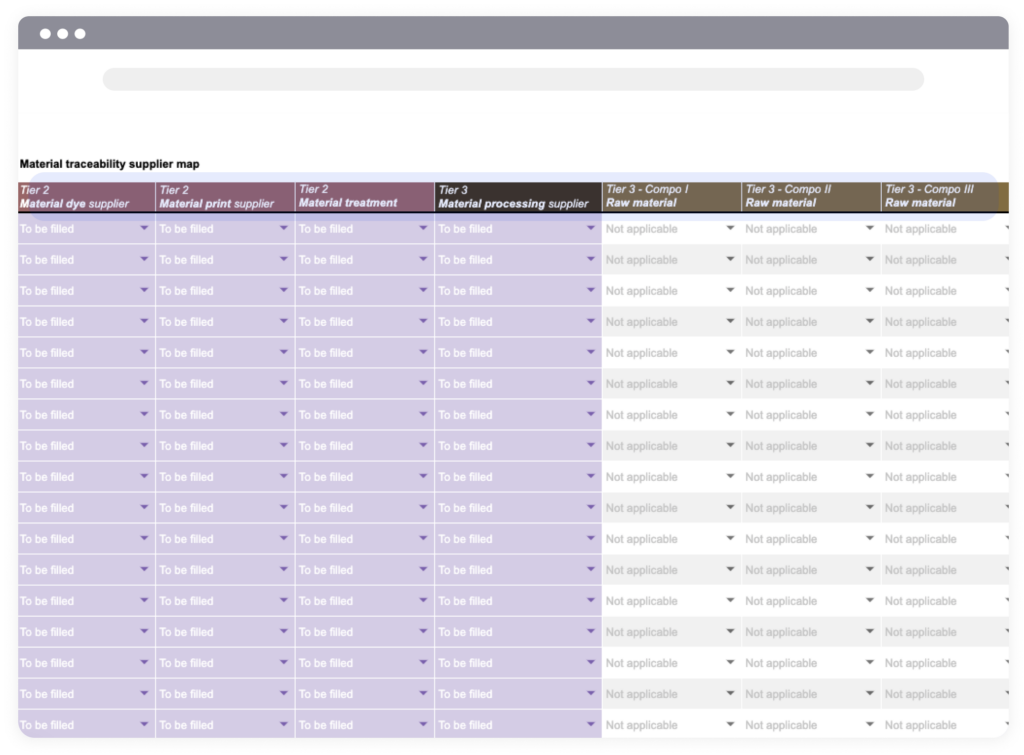Select the 'Tier 2 Material treatment' header
Image resolution: width=1024 pixels, height=755 pixels.
click(364, 197)
